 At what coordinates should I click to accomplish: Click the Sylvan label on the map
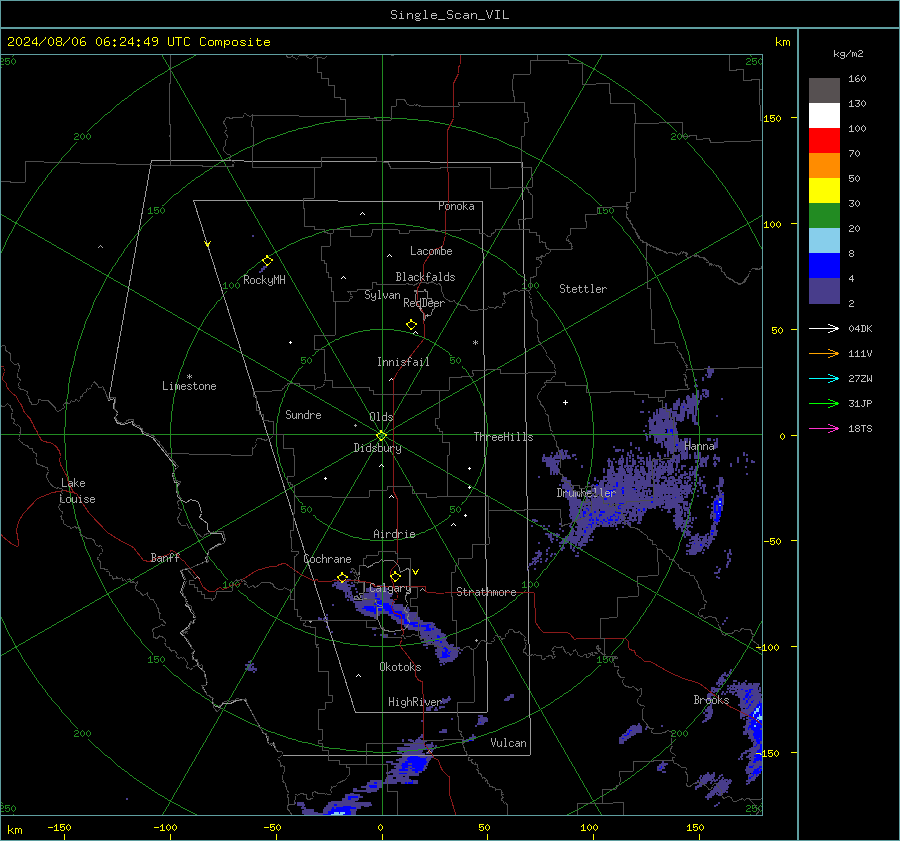pos(382,295)
